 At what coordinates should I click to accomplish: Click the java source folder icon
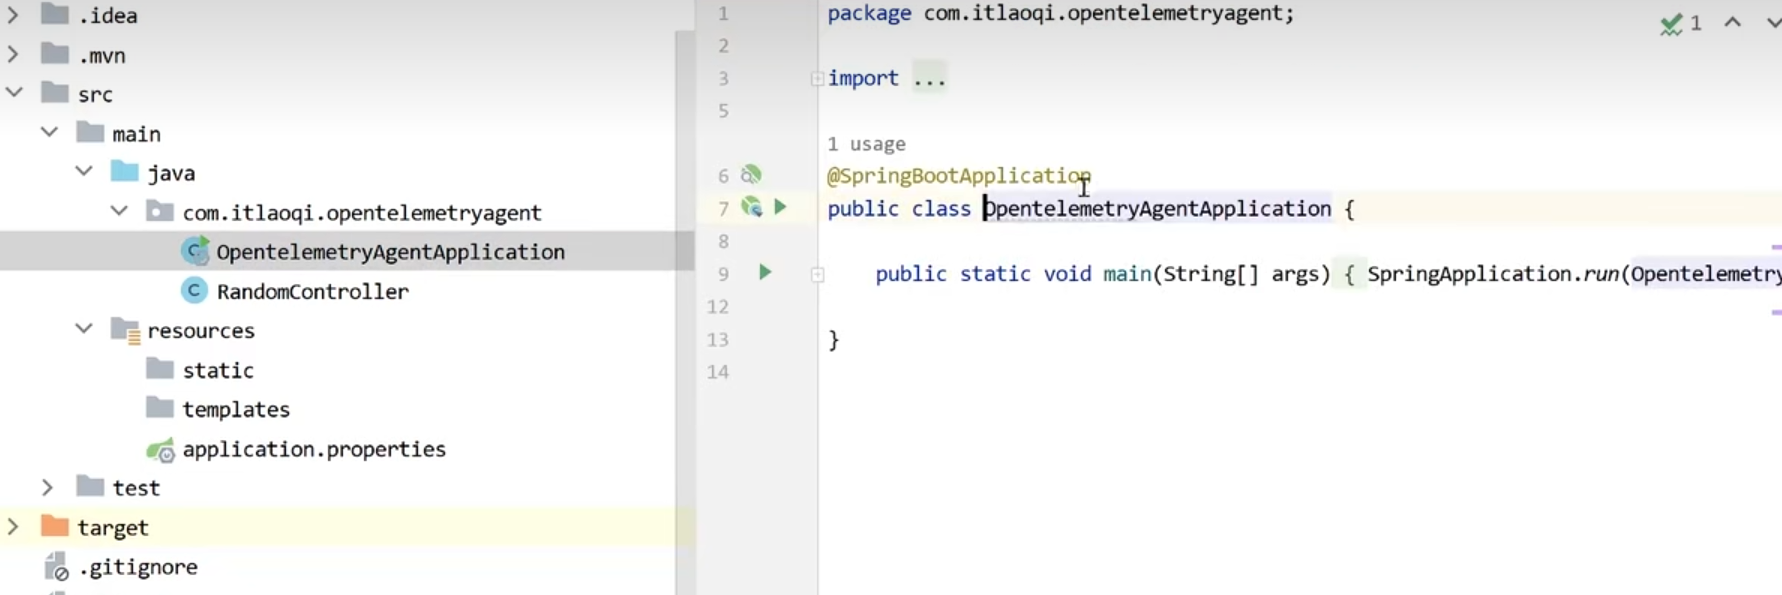[x=124, y=171]
